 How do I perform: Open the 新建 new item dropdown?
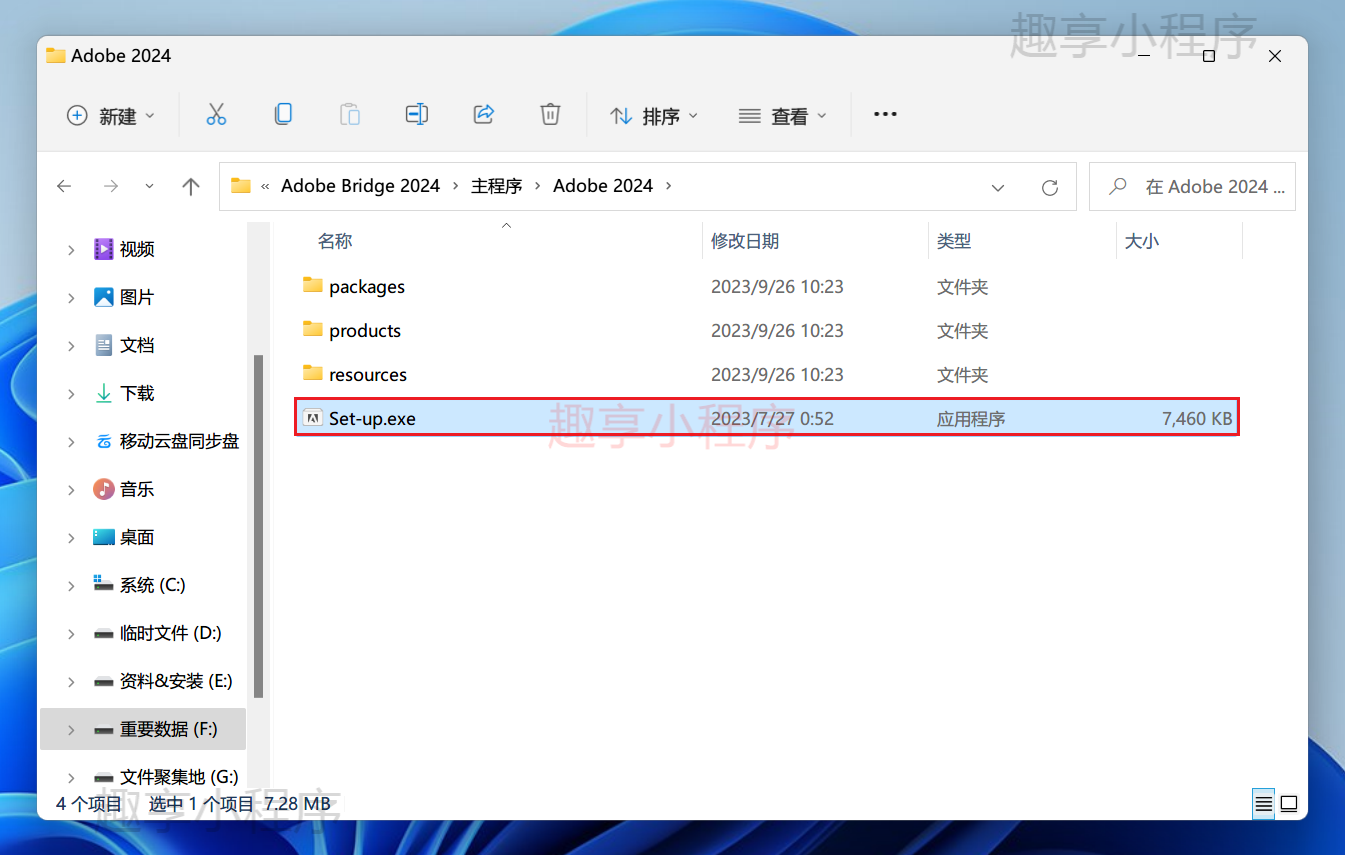coord(111,116)
